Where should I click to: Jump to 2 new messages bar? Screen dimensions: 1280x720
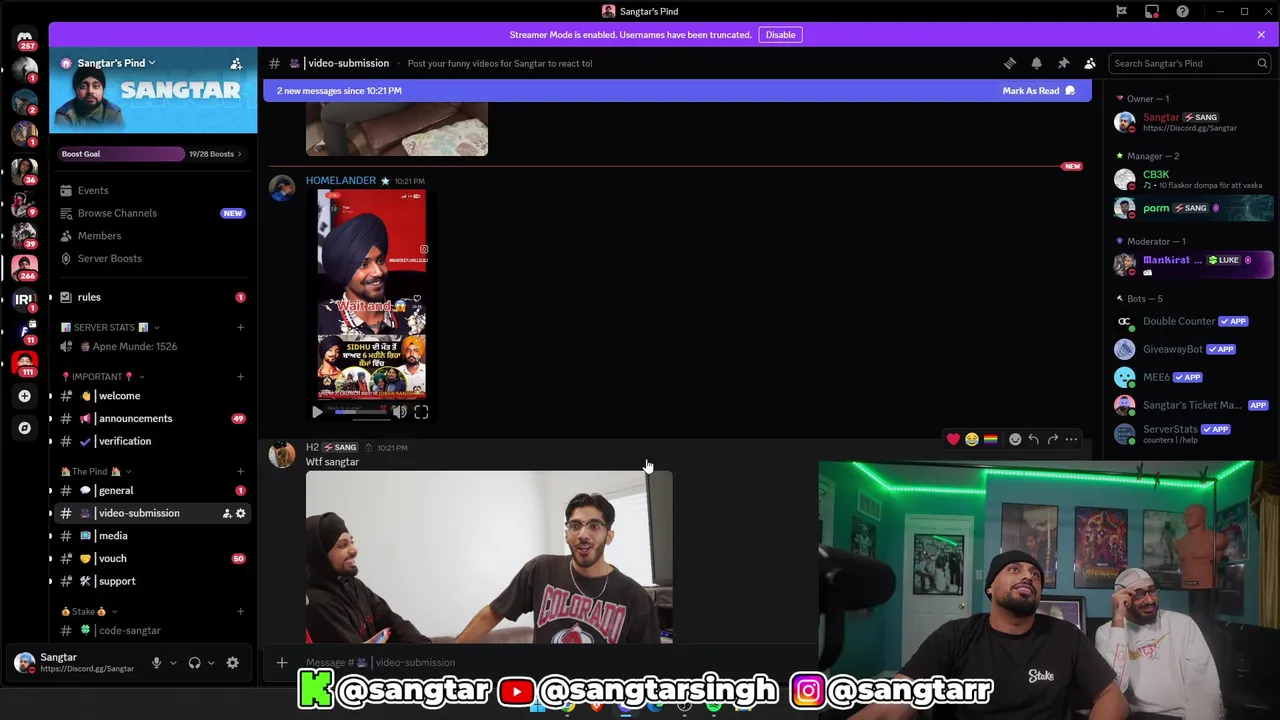(677, 91)
